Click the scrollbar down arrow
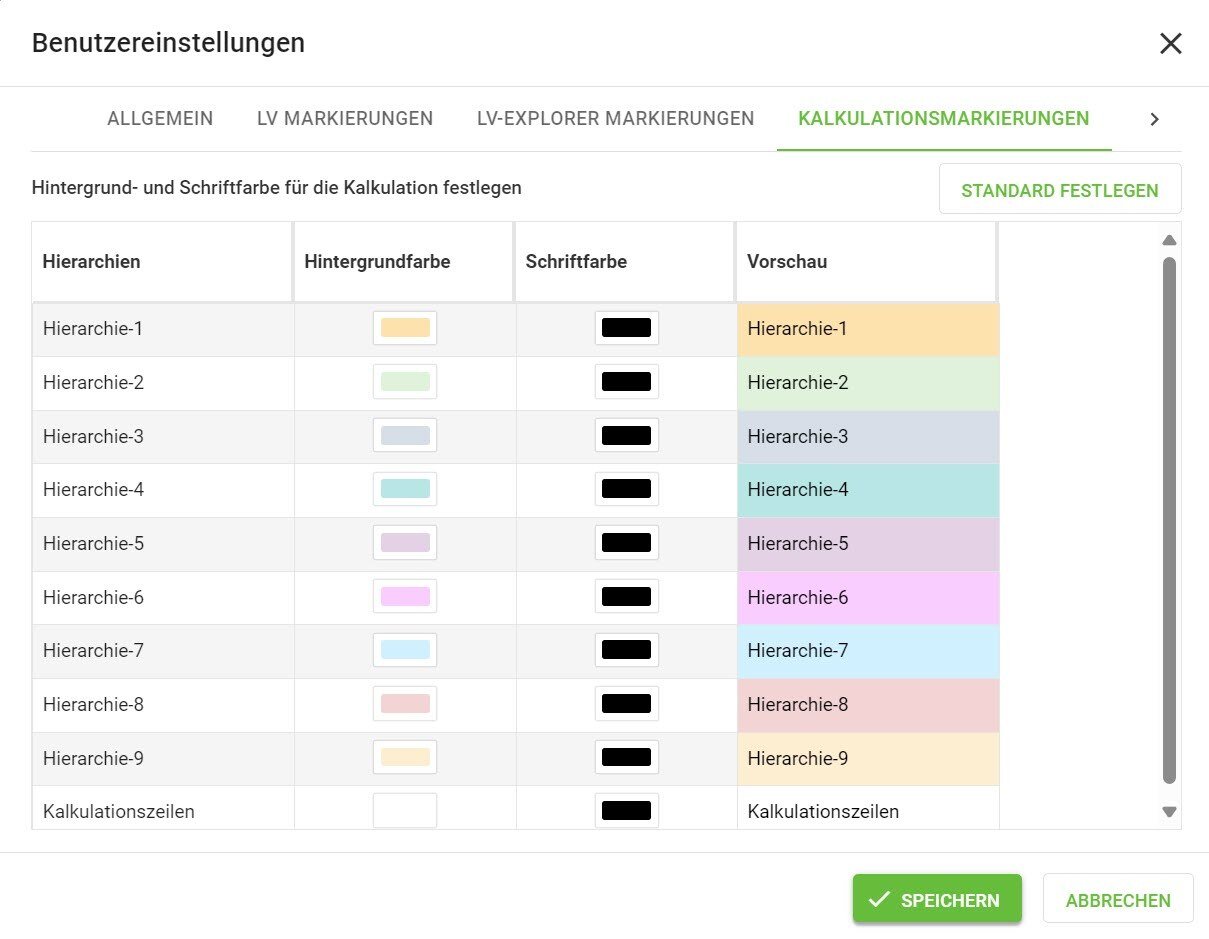1209x939 pixels. point(1169,812)
